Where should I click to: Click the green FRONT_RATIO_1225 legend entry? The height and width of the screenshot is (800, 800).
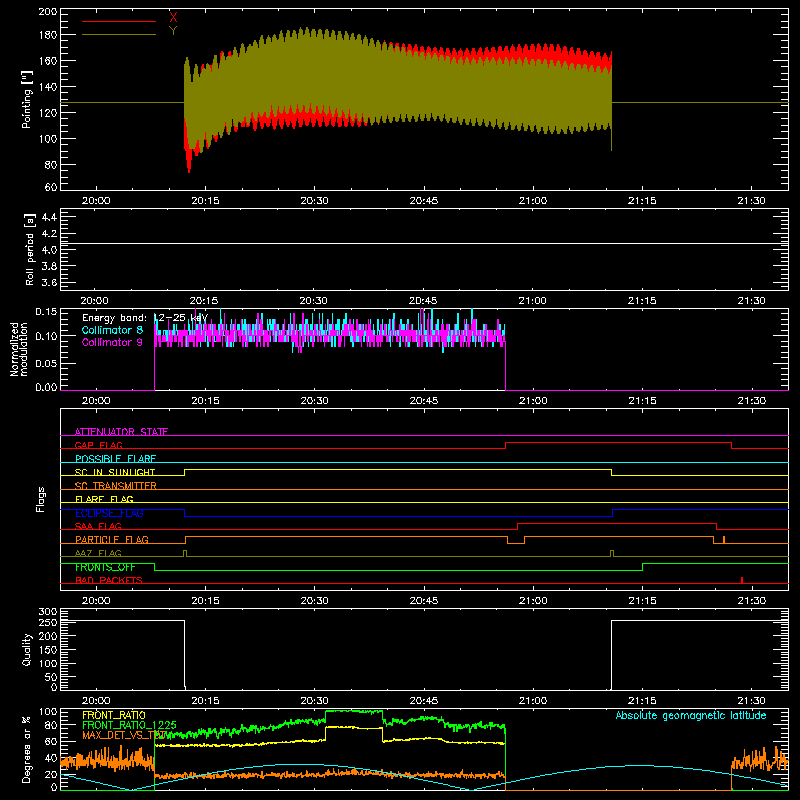[129, 725]
